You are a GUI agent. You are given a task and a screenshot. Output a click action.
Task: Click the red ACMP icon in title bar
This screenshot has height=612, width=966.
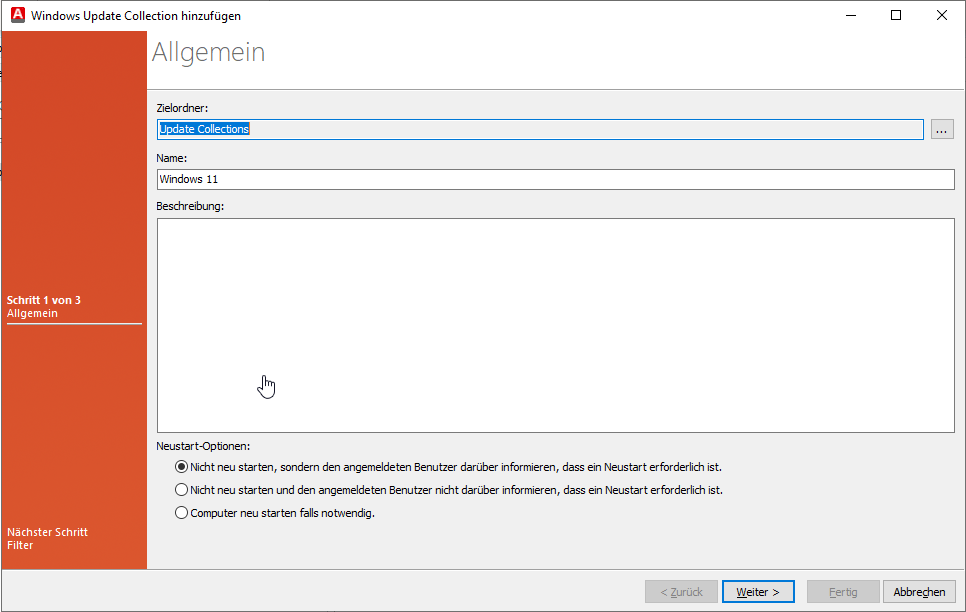point(16,15)
